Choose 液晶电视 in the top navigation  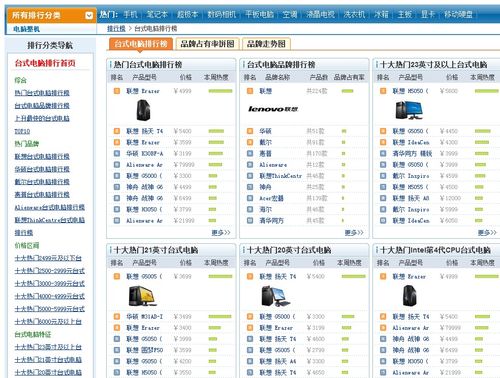click(x=320, y=15)
